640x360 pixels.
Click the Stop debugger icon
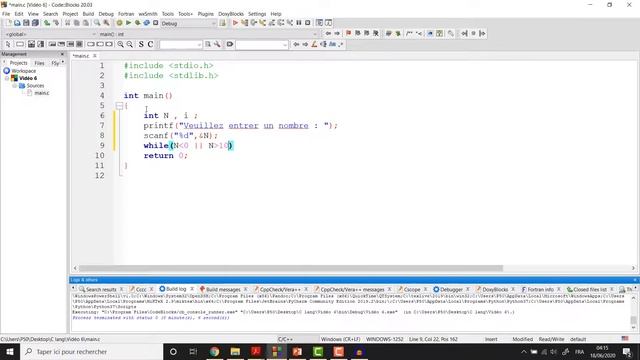pos(308,23)
